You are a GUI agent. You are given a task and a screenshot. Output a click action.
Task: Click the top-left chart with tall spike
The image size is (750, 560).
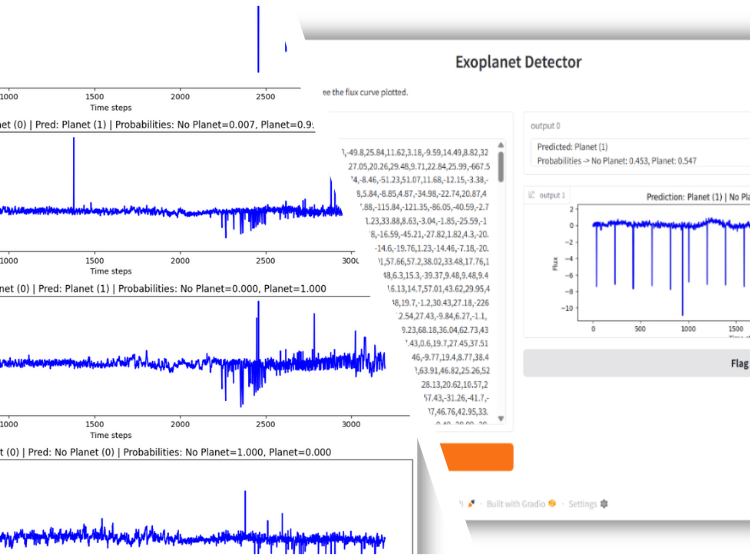coord(150,45)
